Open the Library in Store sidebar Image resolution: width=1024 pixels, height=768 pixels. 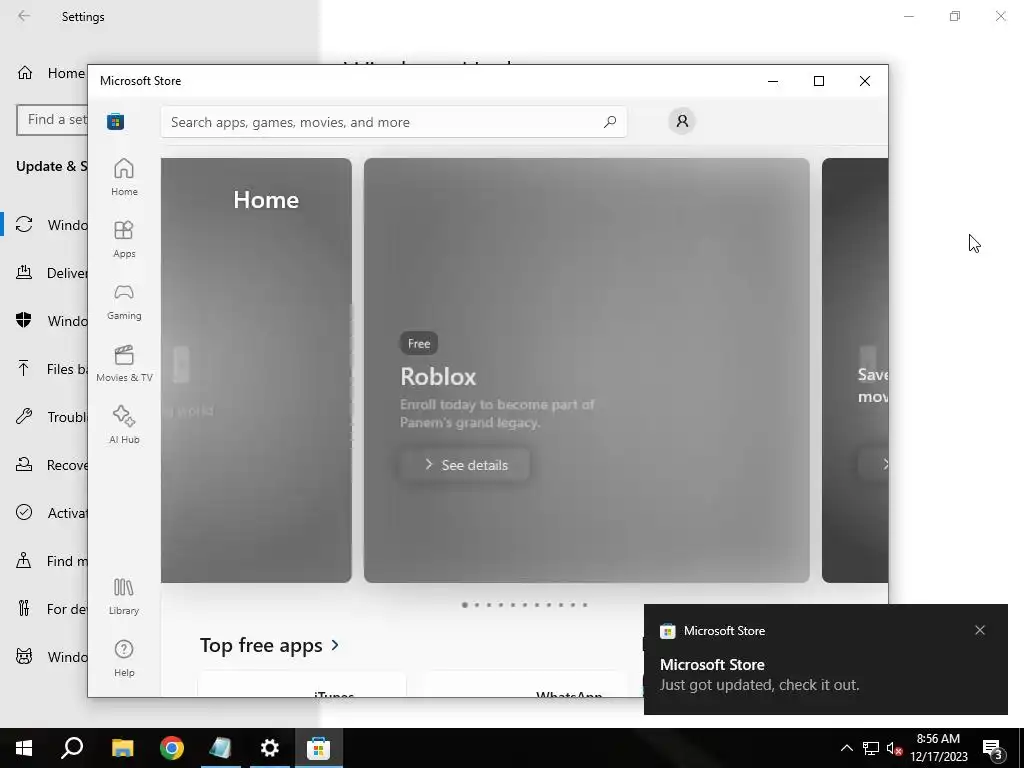124,596
